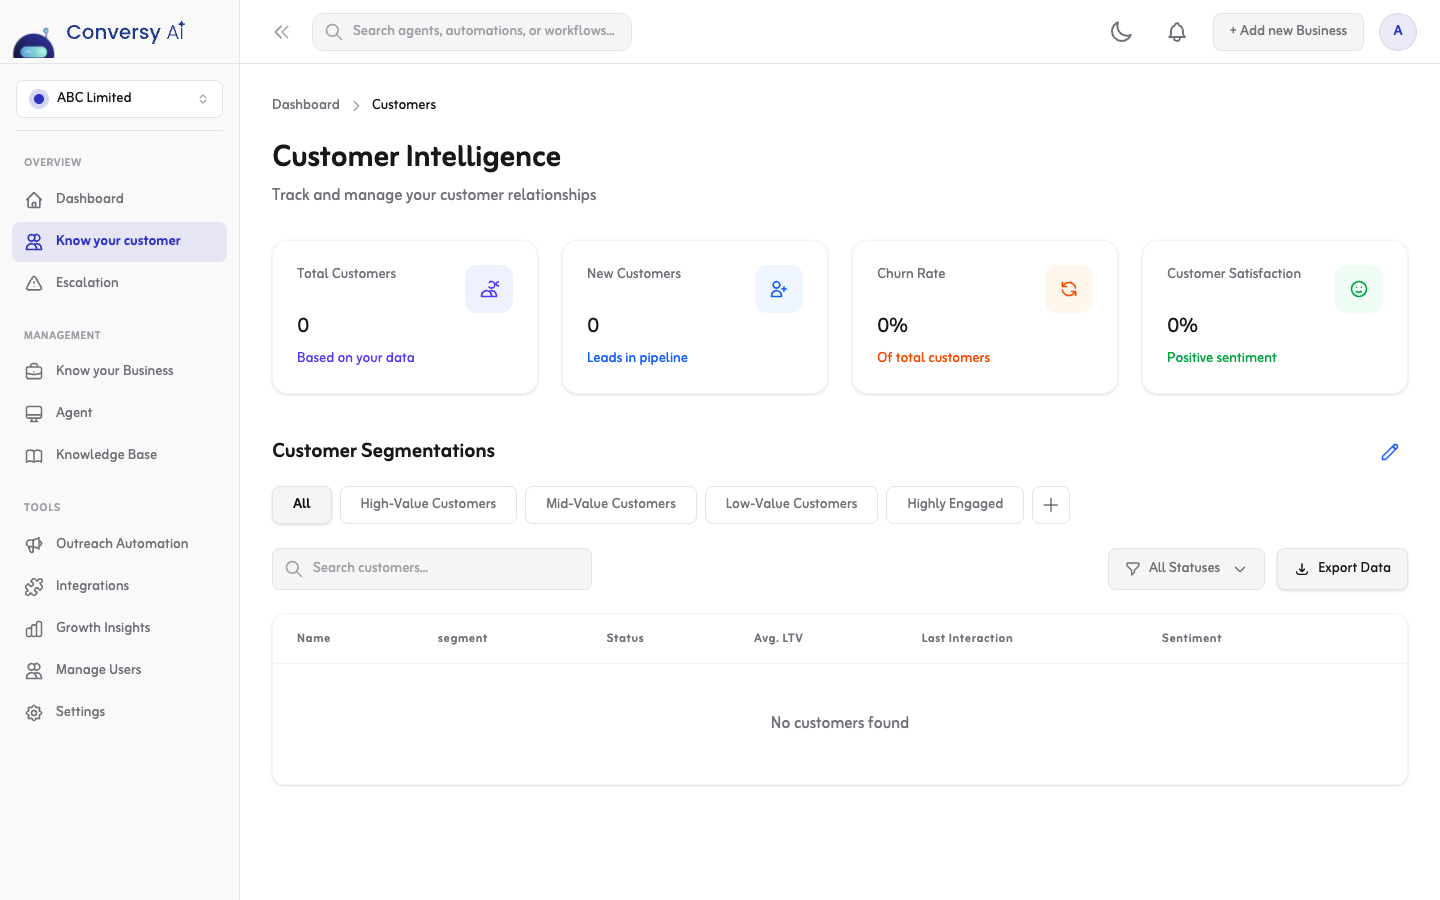Click the Name column header

pos(314,638)
